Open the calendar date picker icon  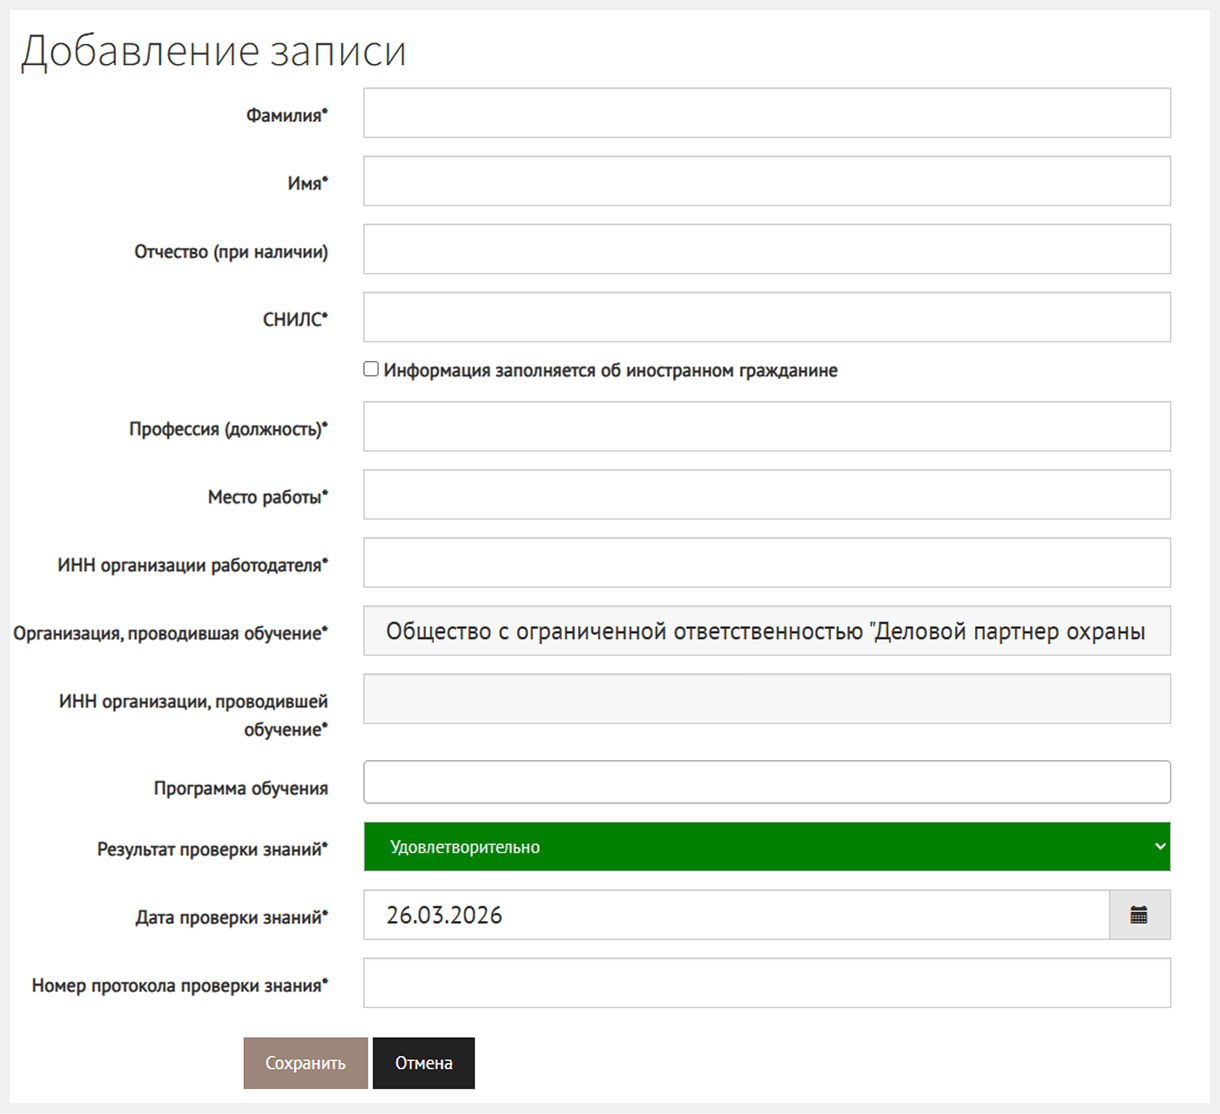[x=1139, y=915]
